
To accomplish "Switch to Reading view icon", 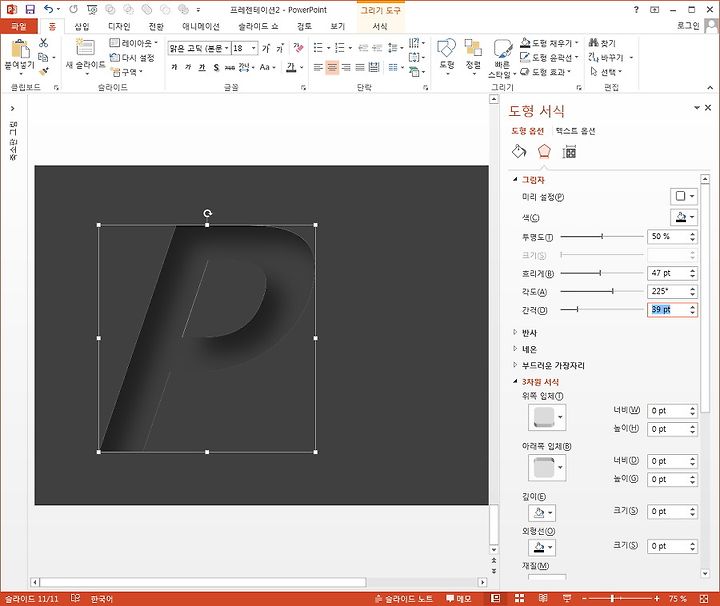I will tap(543, 598).
